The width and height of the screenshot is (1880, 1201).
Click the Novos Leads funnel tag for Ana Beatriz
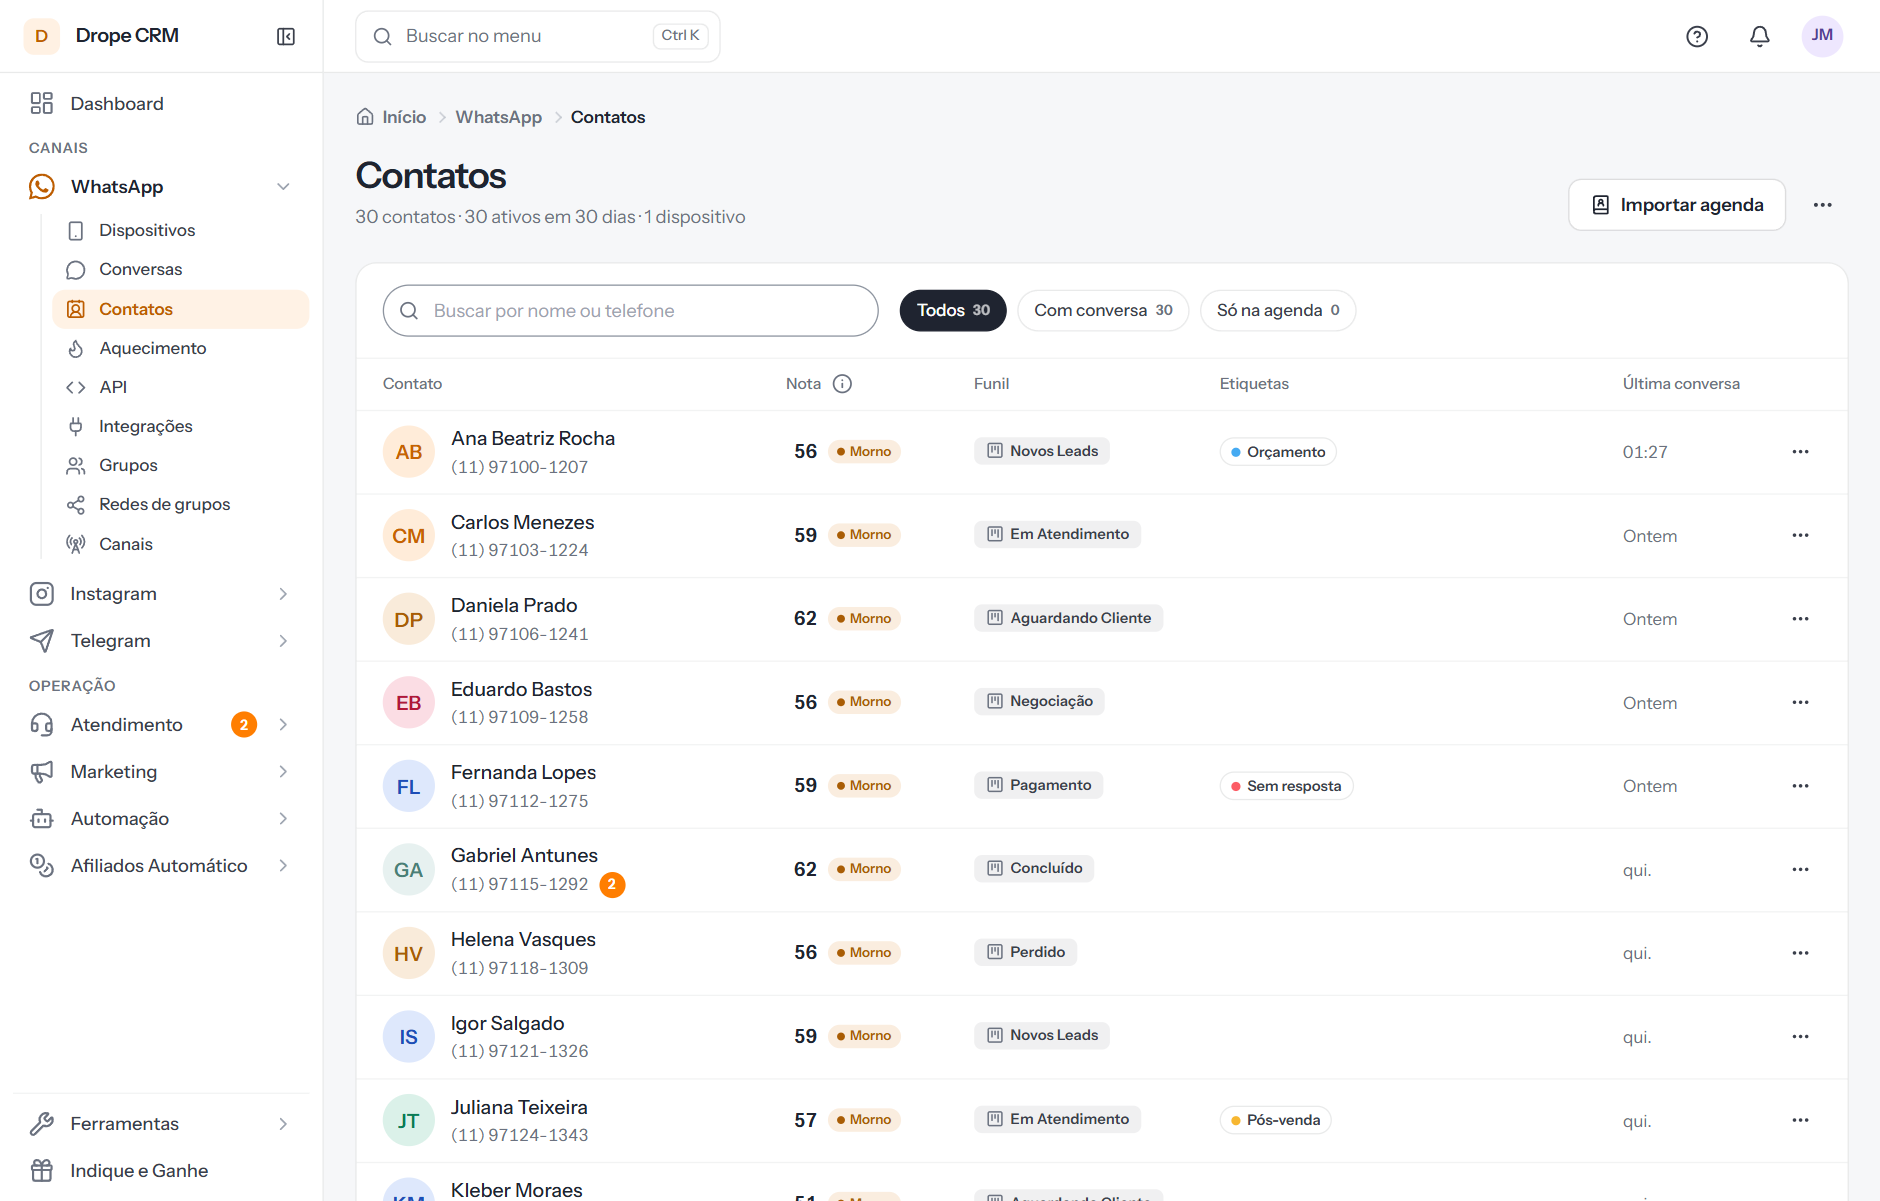tap(1042, 451)
